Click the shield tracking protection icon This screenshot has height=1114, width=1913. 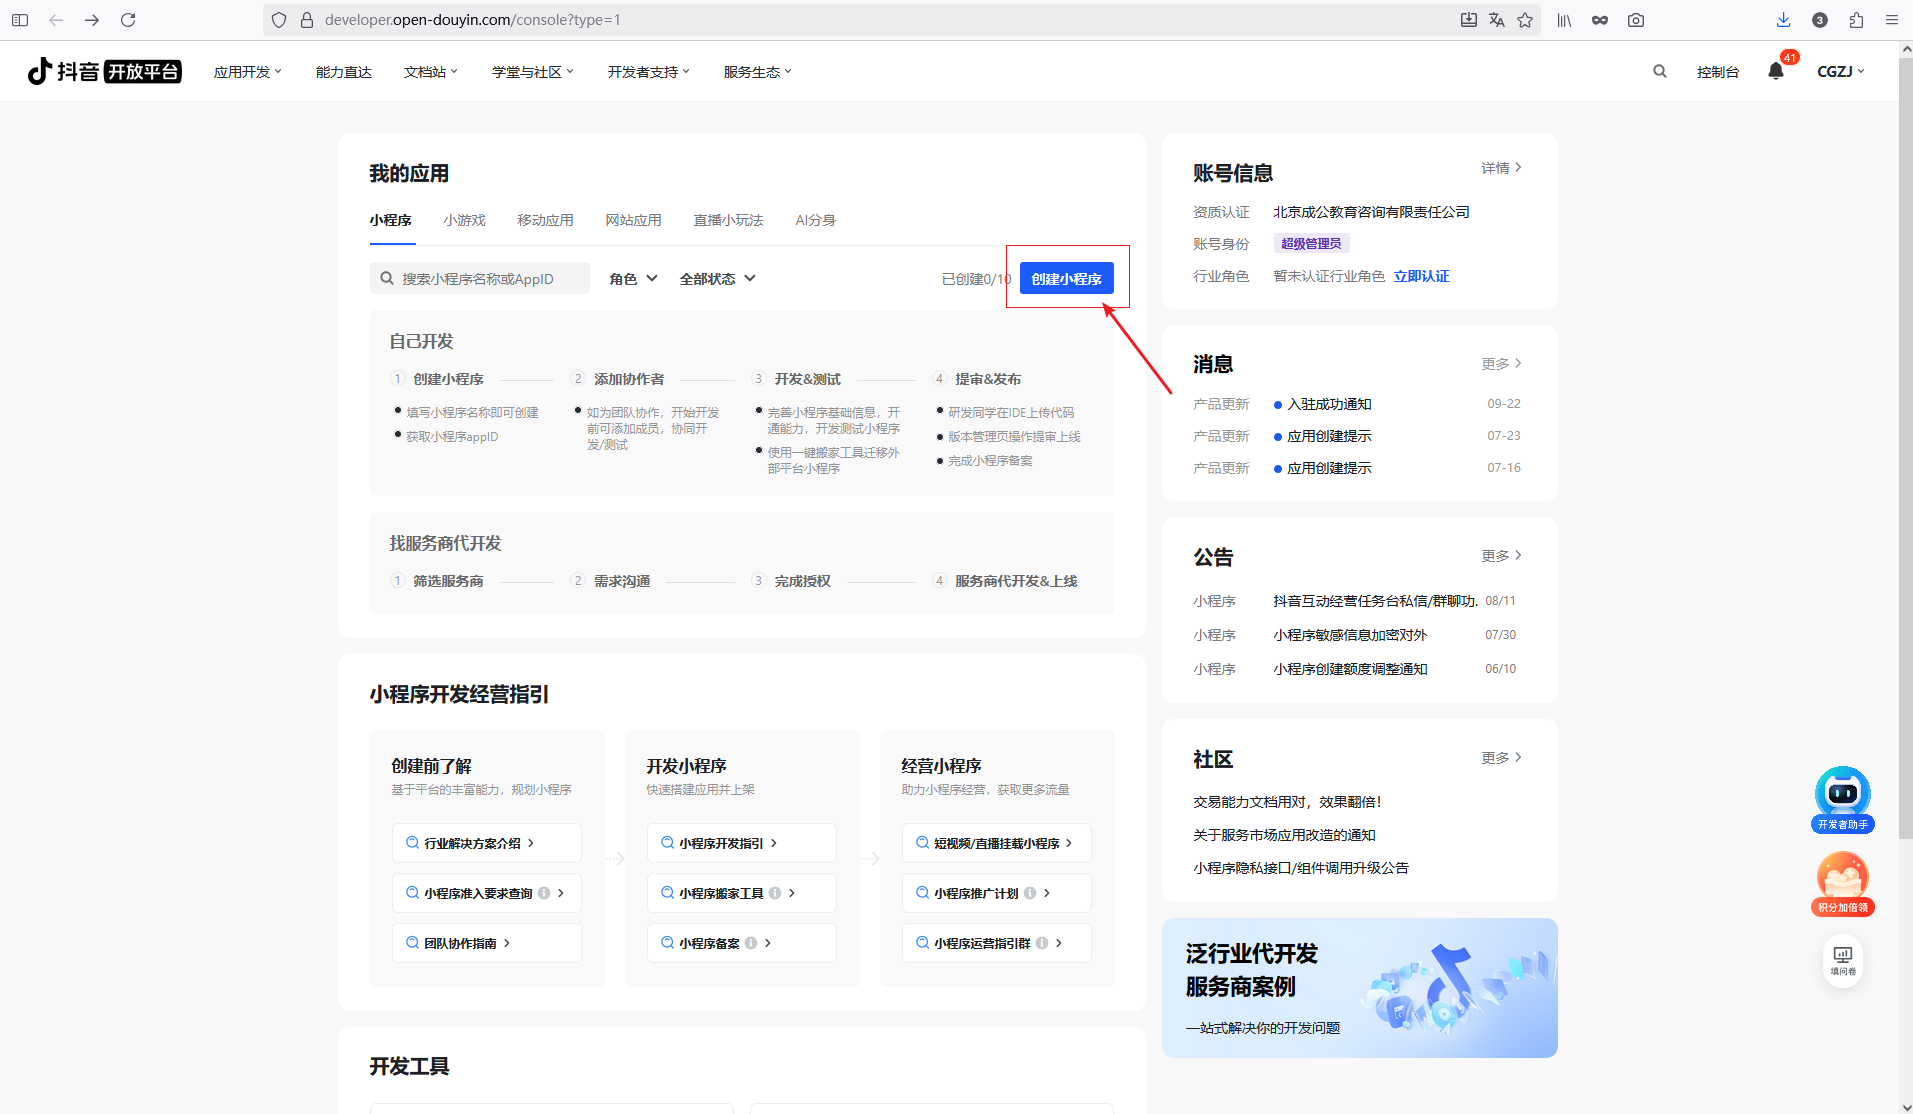click(278, 19)
